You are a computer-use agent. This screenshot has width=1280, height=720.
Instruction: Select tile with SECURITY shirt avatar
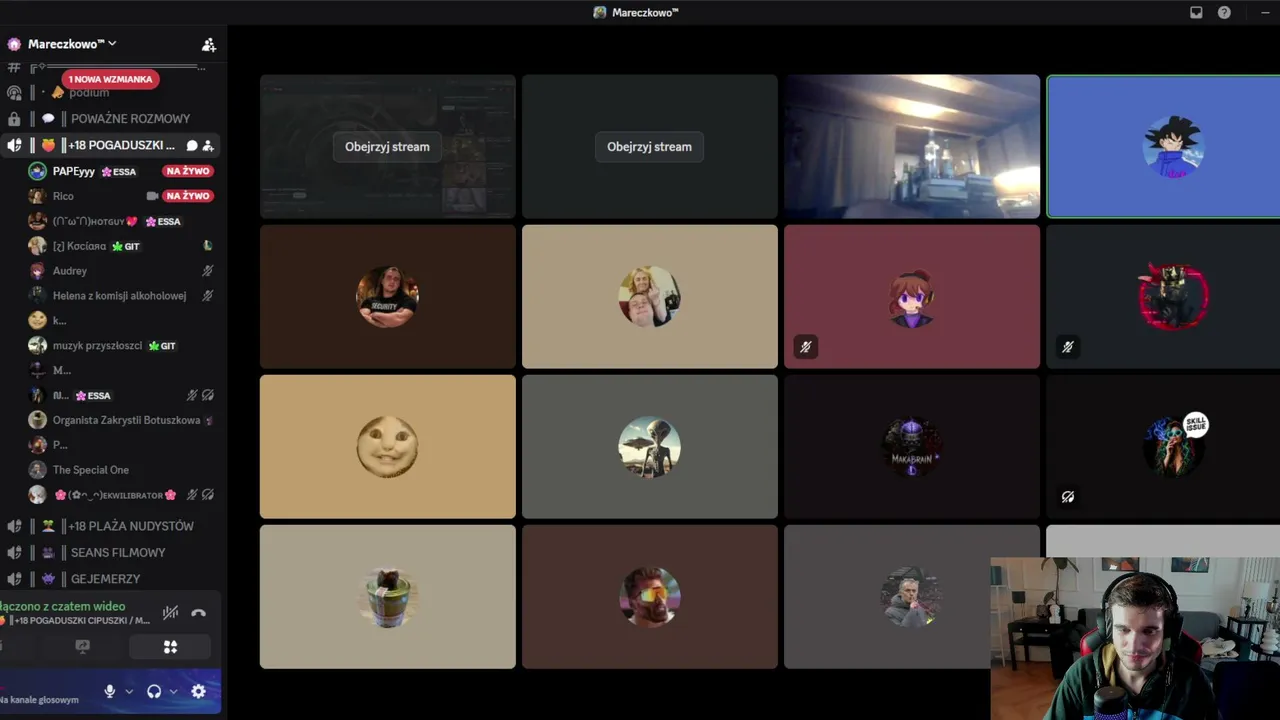tap(388, 296)
